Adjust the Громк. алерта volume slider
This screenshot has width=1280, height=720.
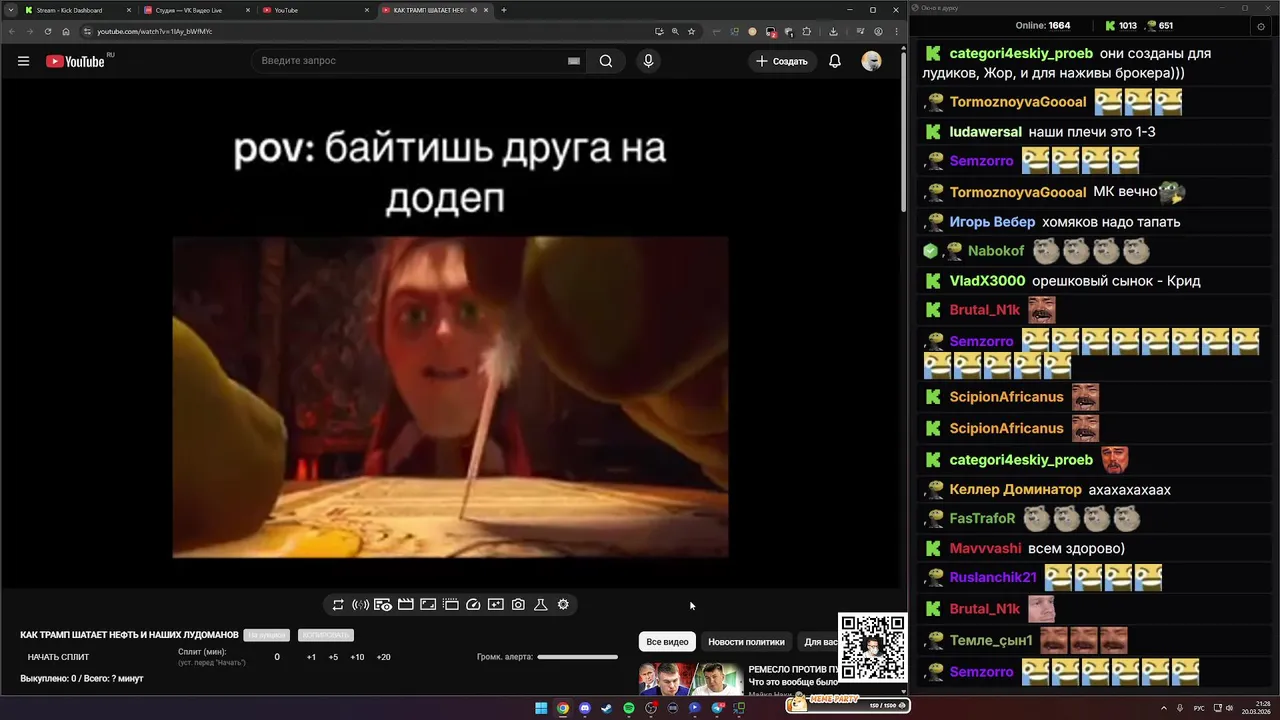coord(577,657)
